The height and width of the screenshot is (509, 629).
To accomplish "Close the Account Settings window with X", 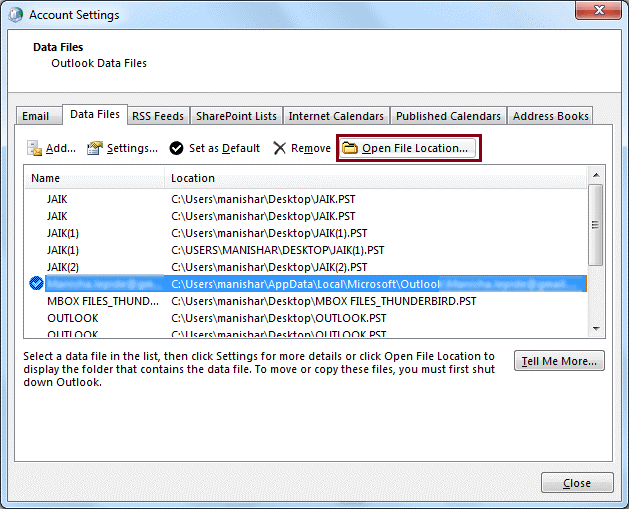I will pyautogui.click(x=599, y=10).
